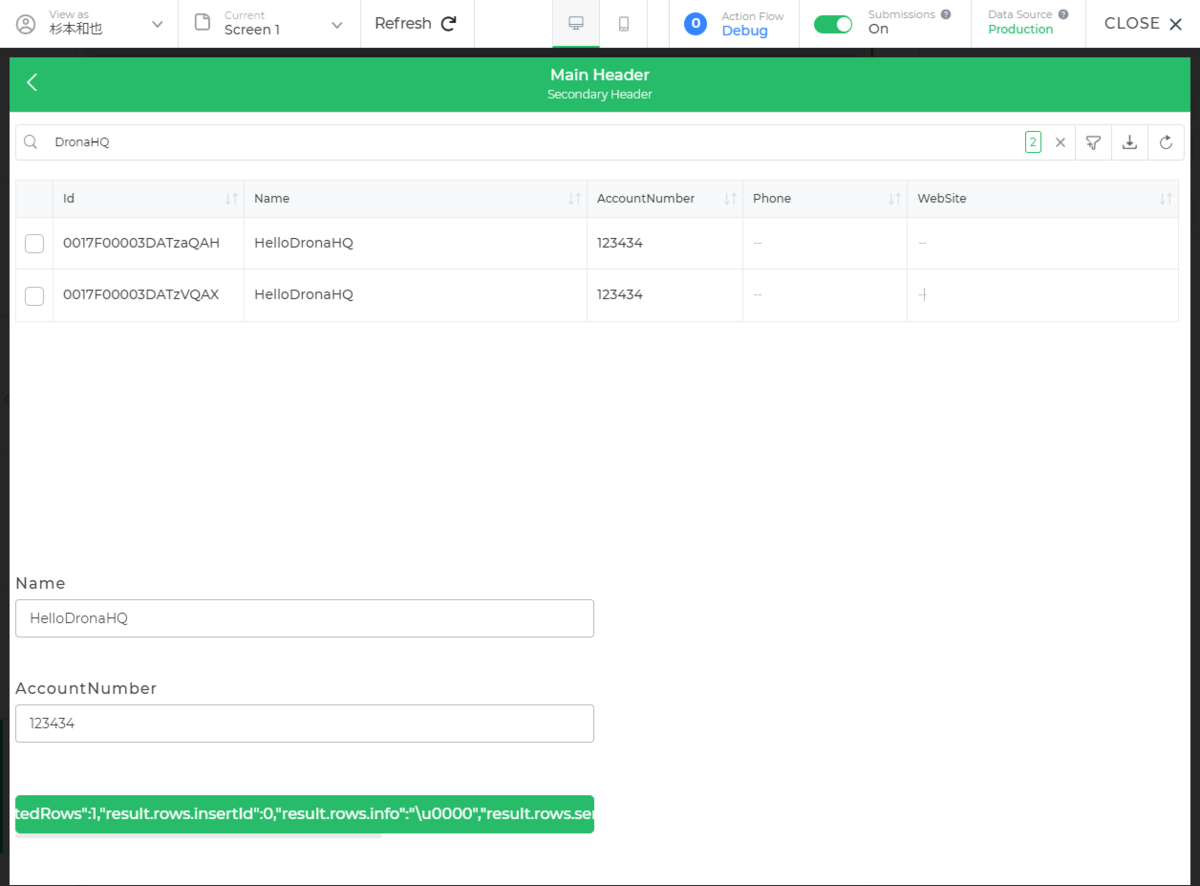Click the Name input field
1200x886 pixels.
point(305,618)
